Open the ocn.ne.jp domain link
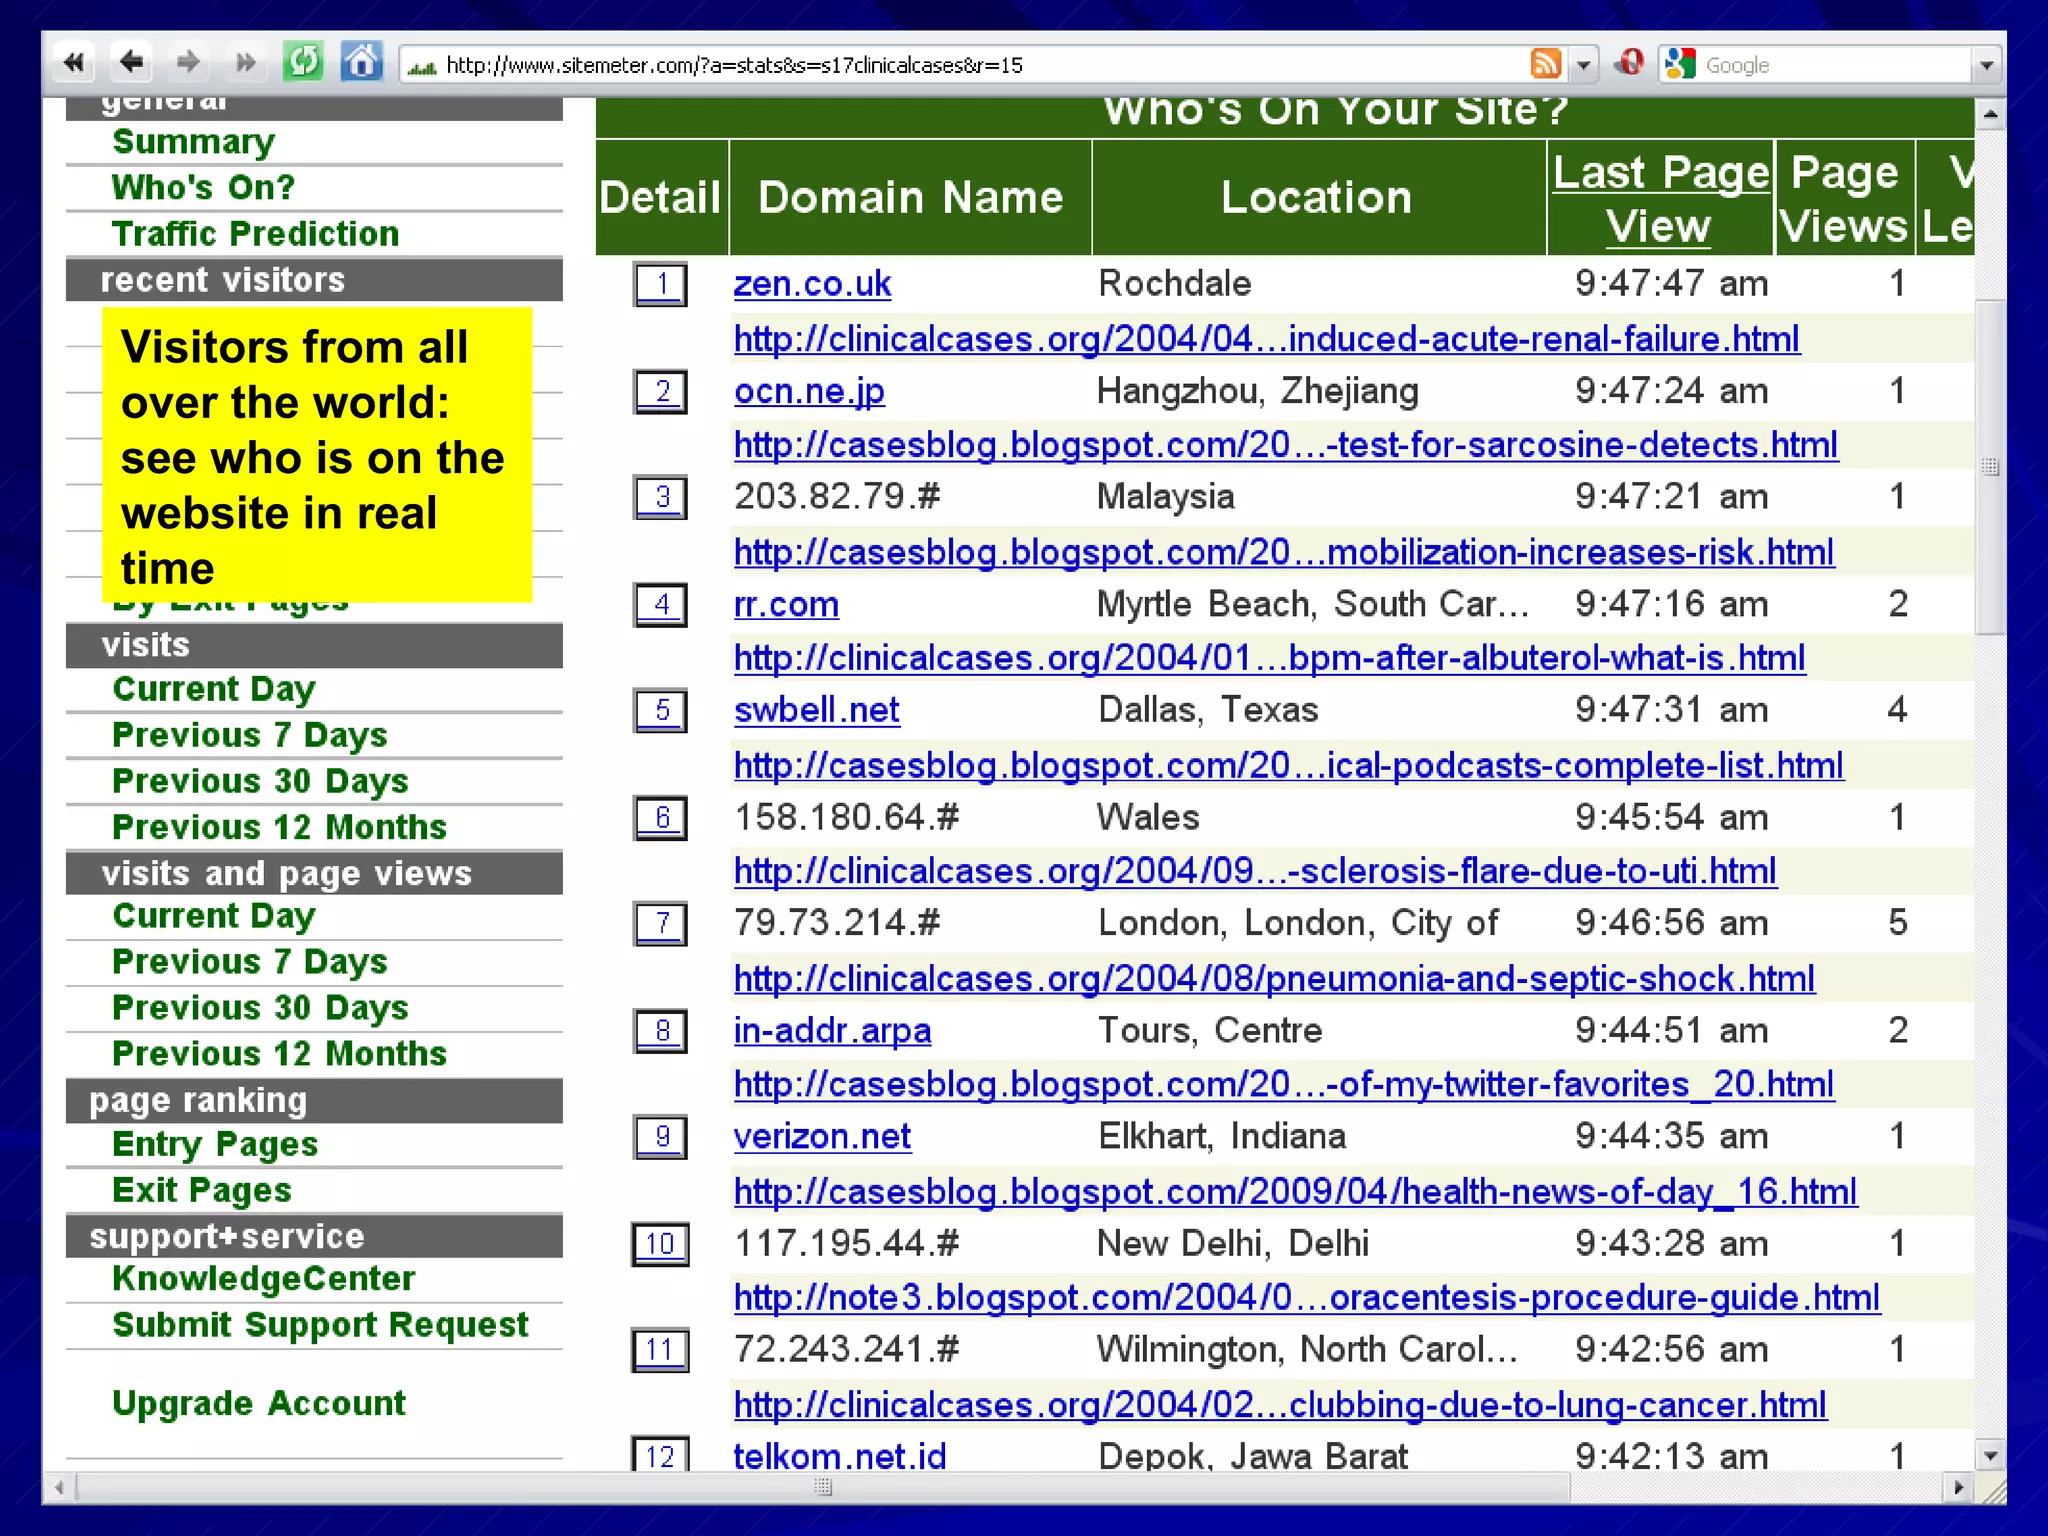 point(809,391)
